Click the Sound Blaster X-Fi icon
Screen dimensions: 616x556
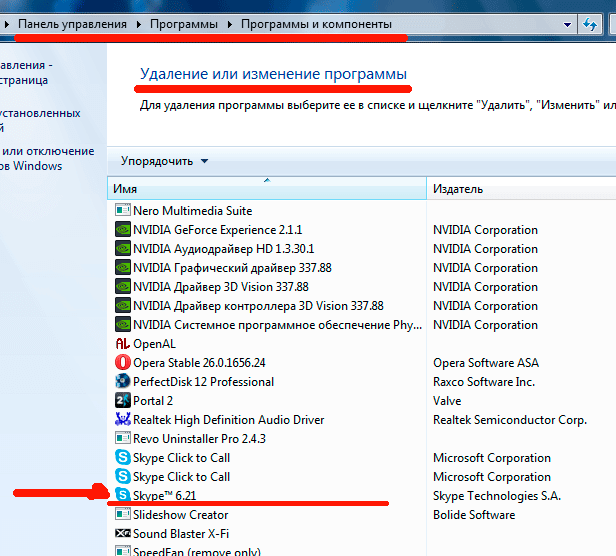pos(123,533)
